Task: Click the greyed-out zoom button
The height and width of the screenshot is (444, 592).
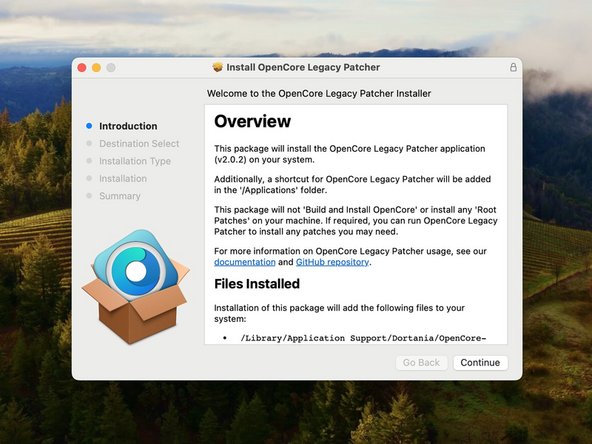Action: tap(111, 68)
